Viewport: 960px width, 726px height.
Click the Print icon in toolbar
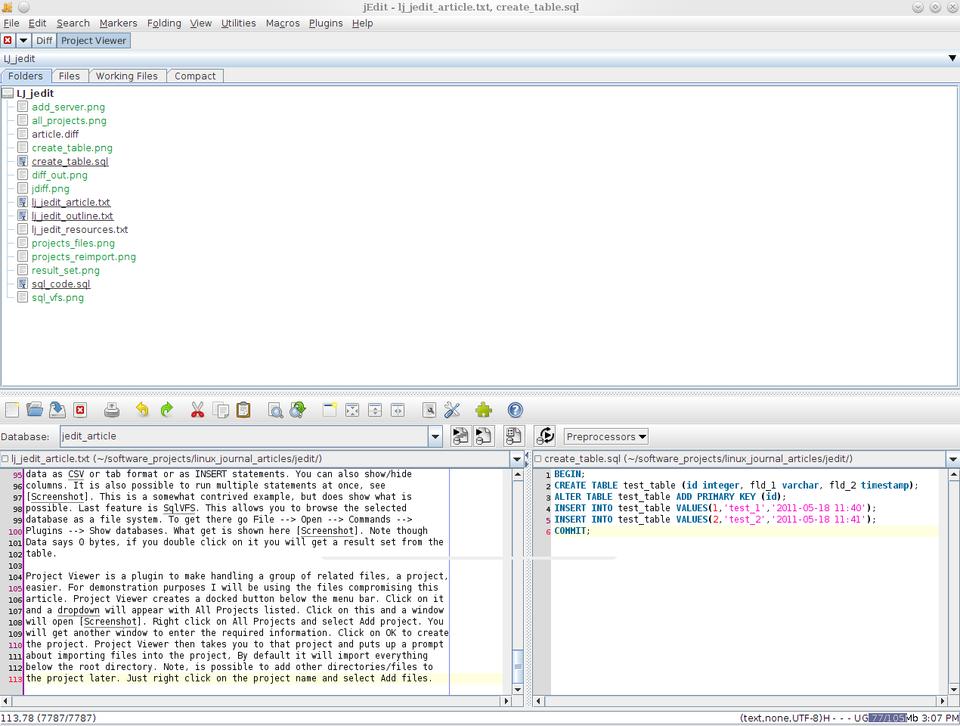click(x=112, y=410)
